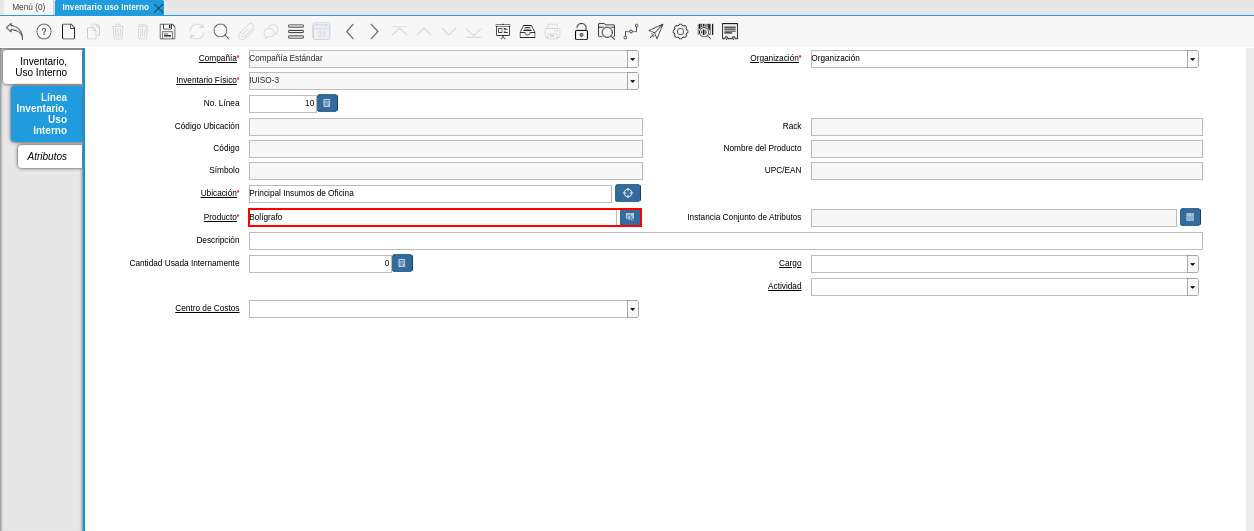Viewport: 1254px width, 531px height.
Task: Open the find record magnifier icon
Action: pyautogui.click(x=221, y=31)
